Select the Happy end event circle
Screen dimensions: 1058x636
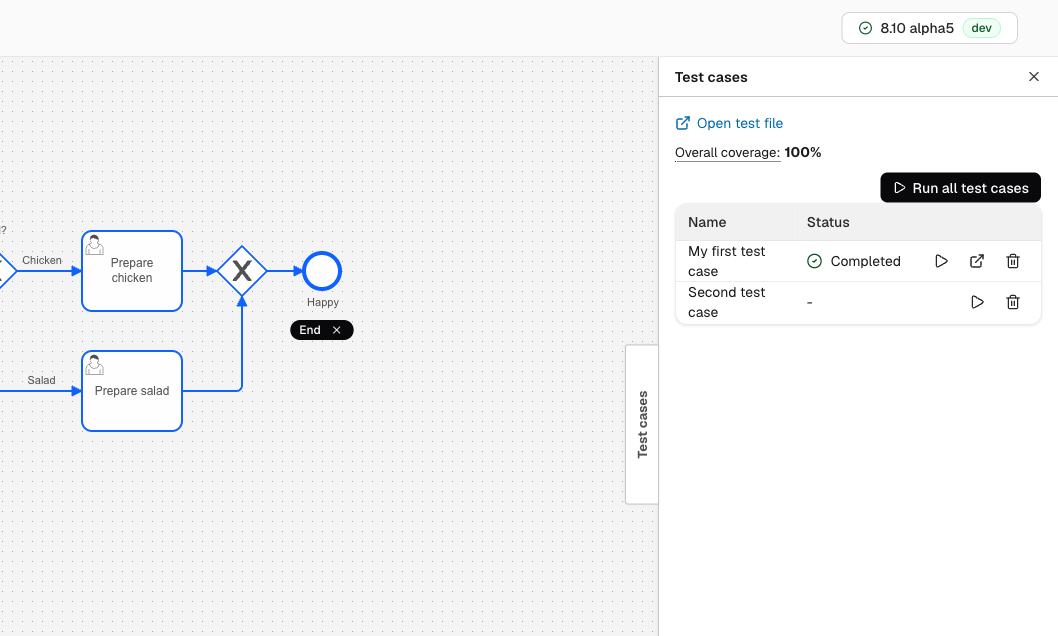coord(322,271)
